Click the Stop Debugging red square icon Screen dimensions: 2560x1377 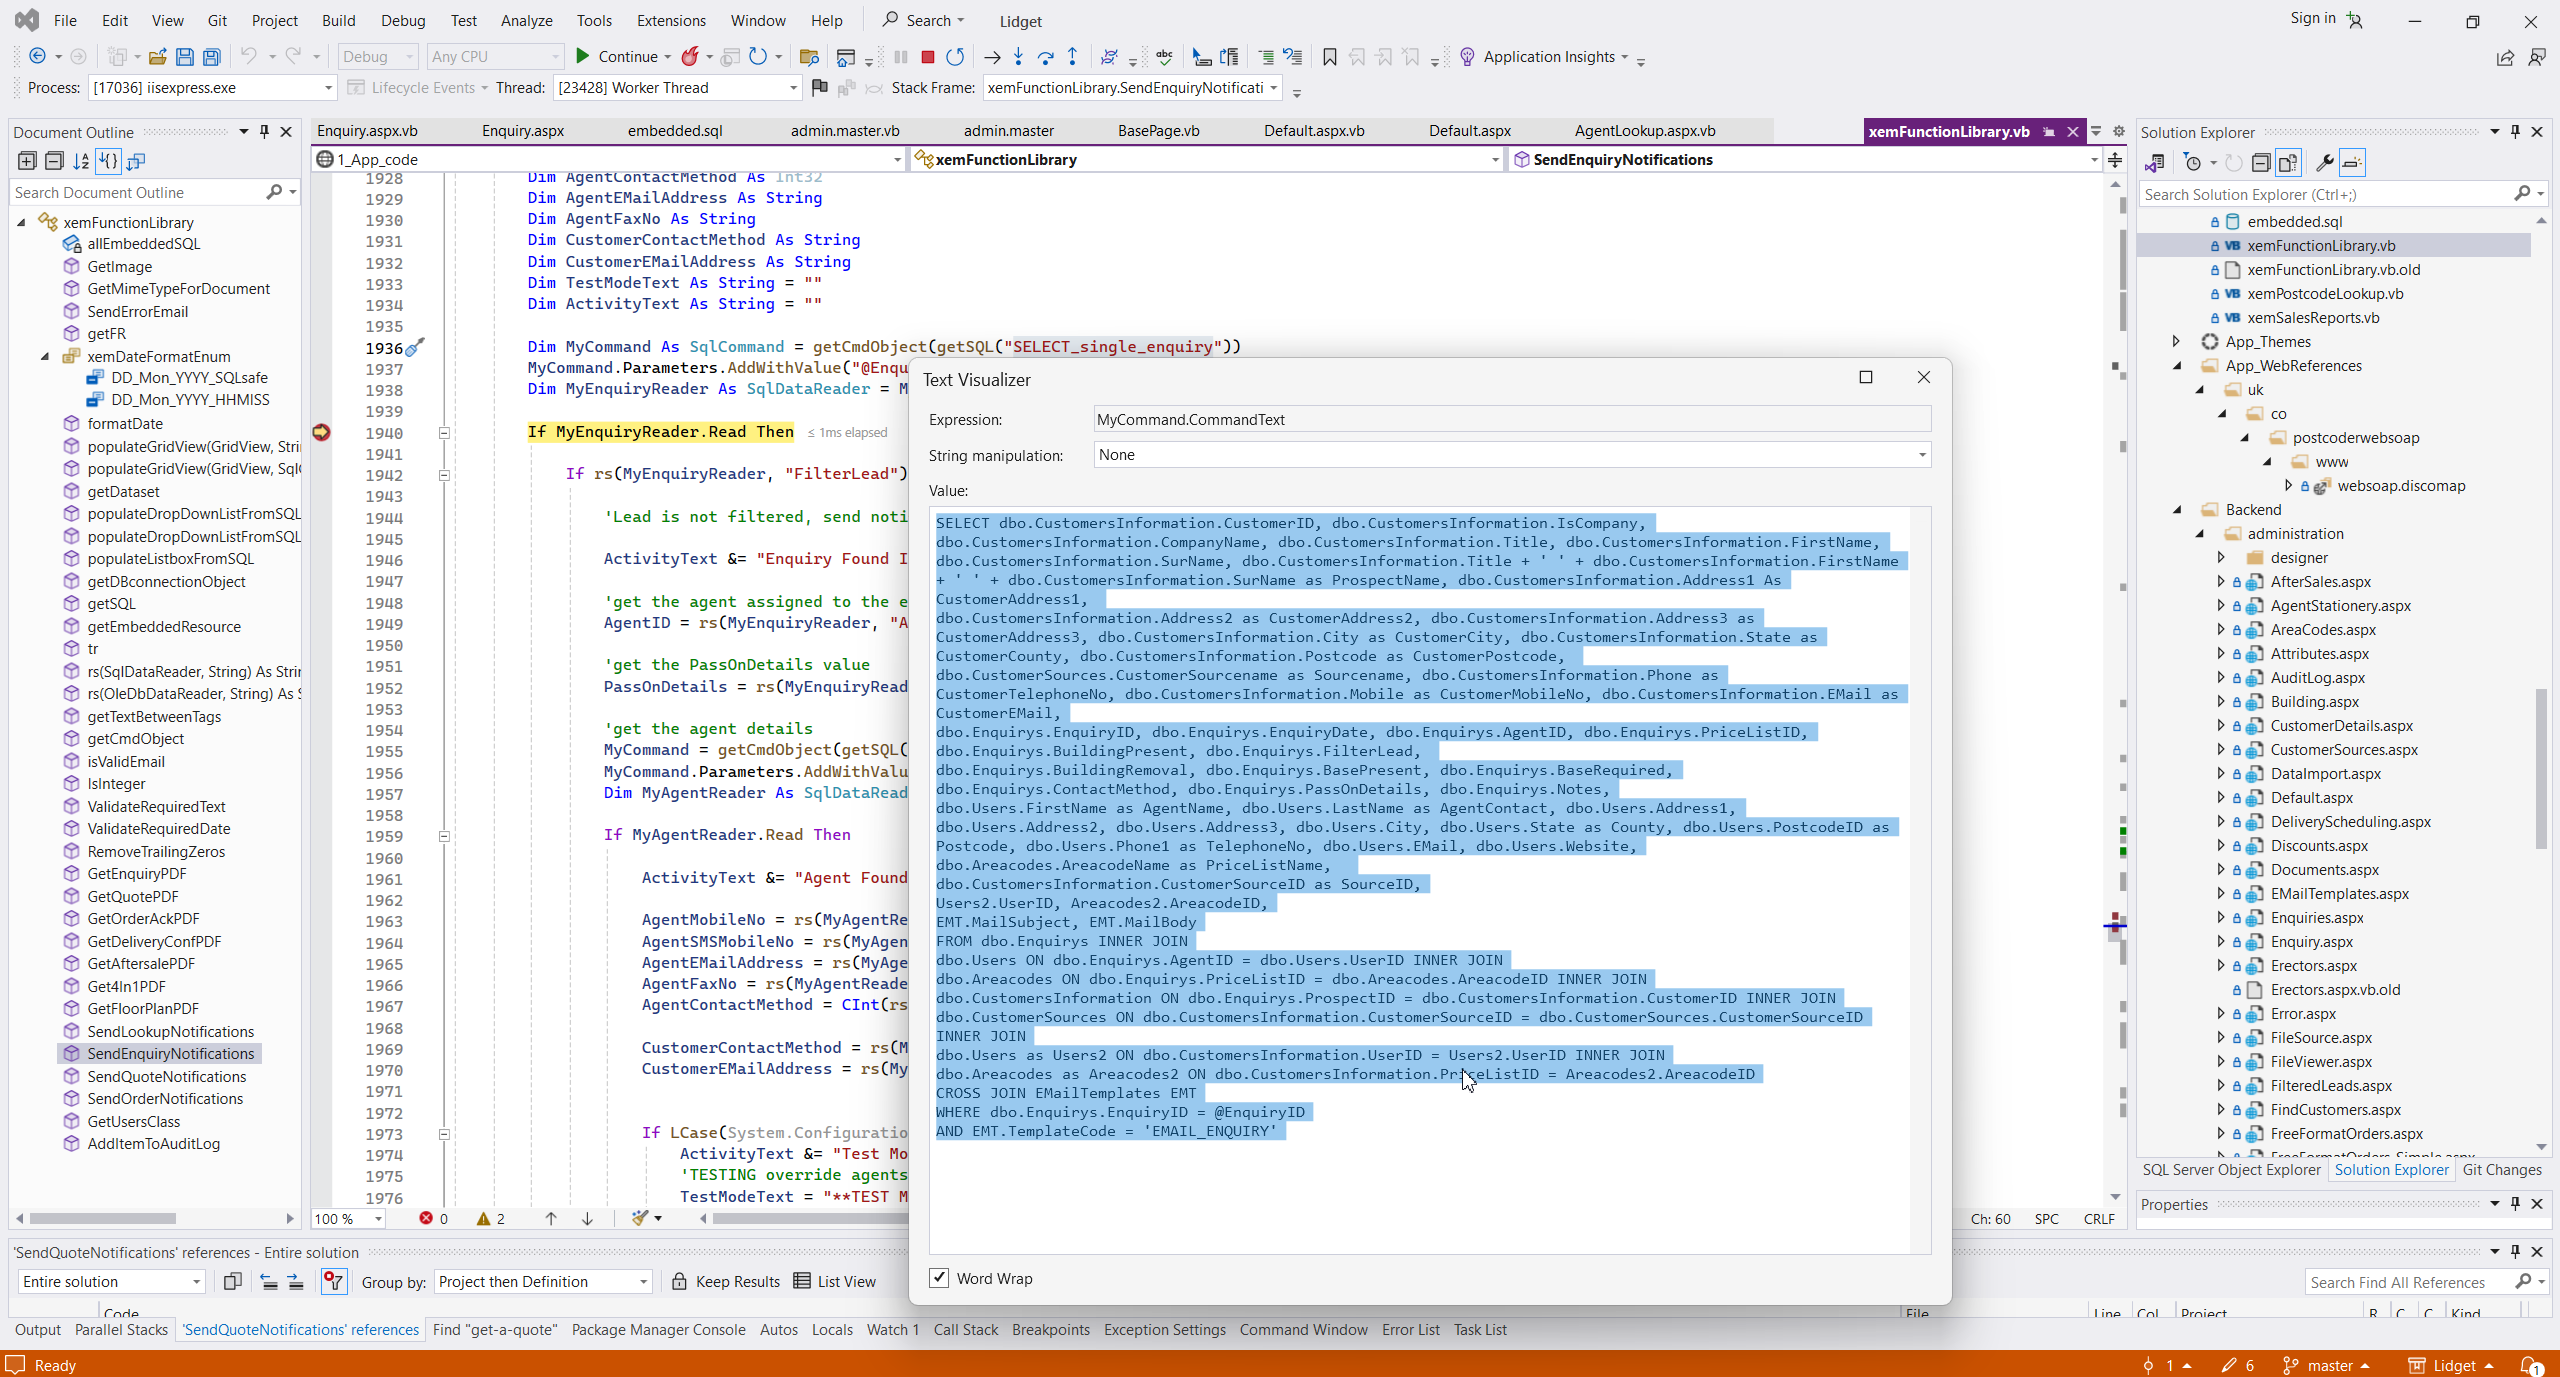tap(927, 57)
